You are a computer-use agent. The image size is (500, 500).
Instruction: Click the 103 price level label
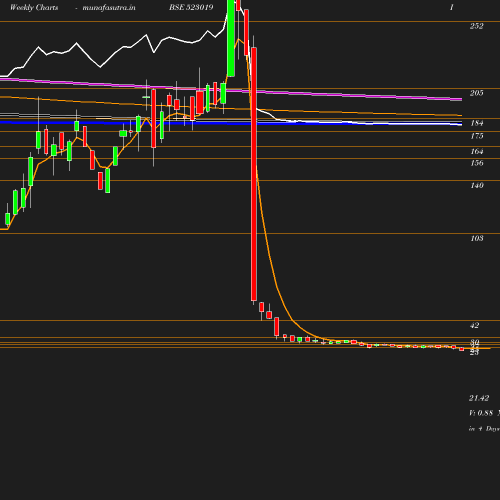point(477,238)
